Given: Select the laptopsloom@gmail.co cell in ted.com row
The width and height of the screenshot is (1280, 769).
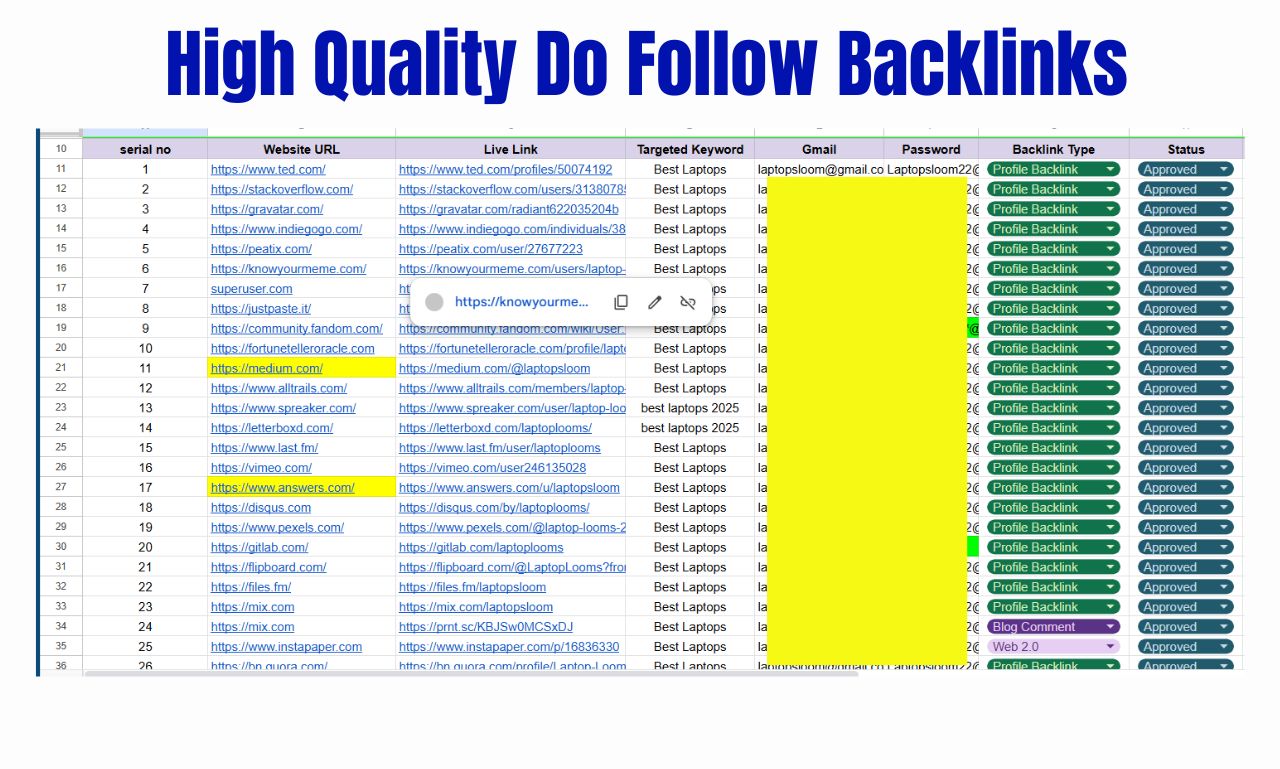Looking at the screenshot, I should (820, 170).
